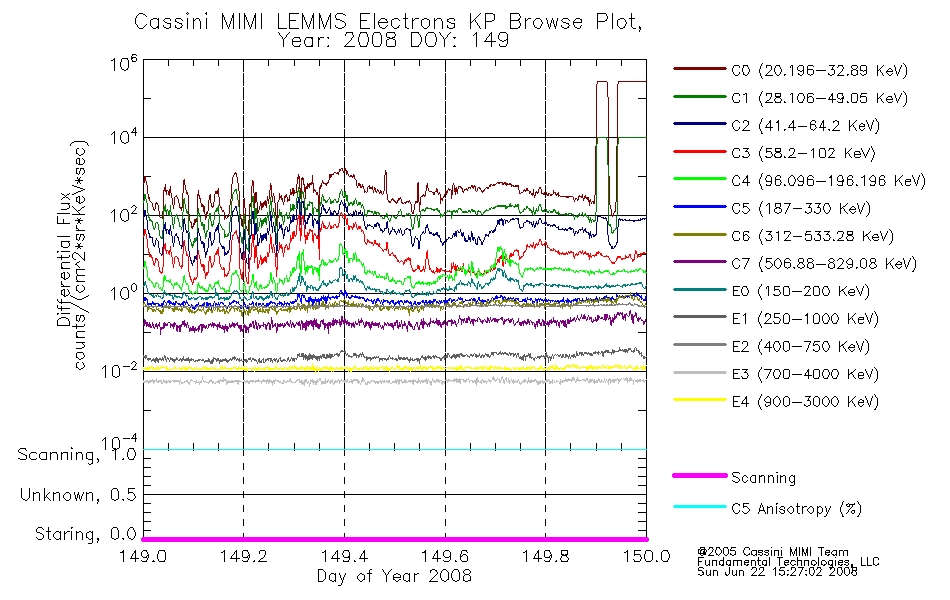Click the 149.6 x-axis tick label
950x600 pixels.
pyautogui.click(x=445, y=556)
